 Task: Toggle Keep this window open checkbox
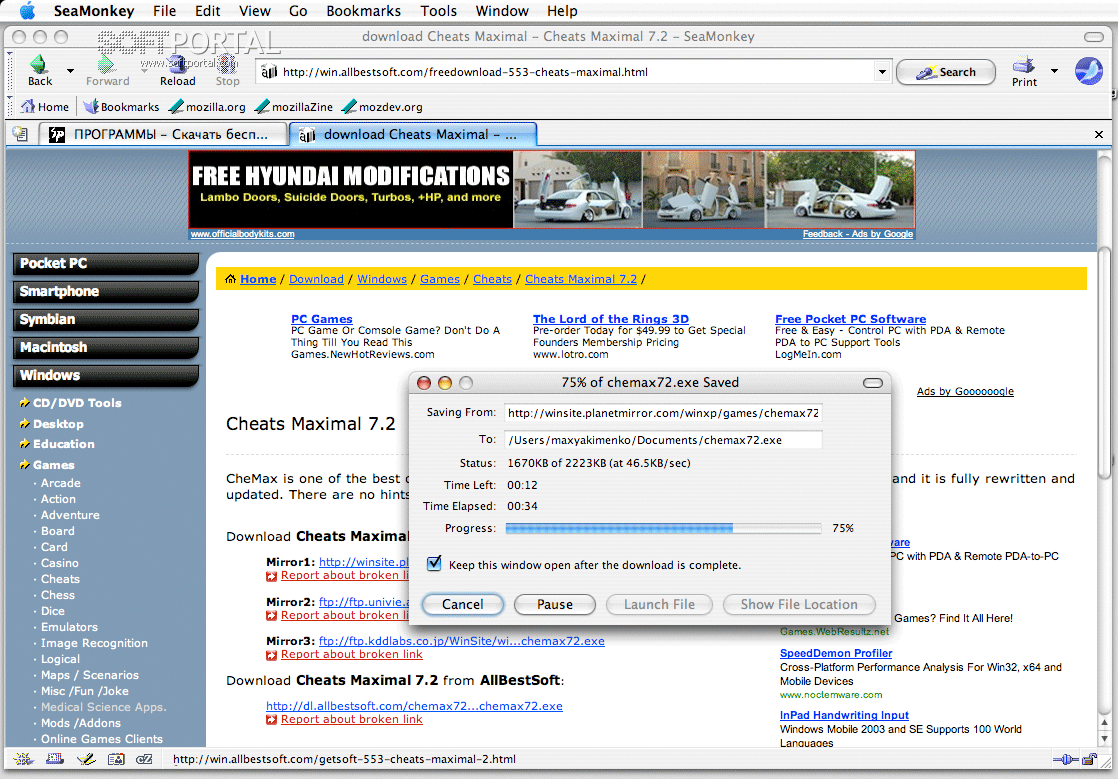click(434, 564)
